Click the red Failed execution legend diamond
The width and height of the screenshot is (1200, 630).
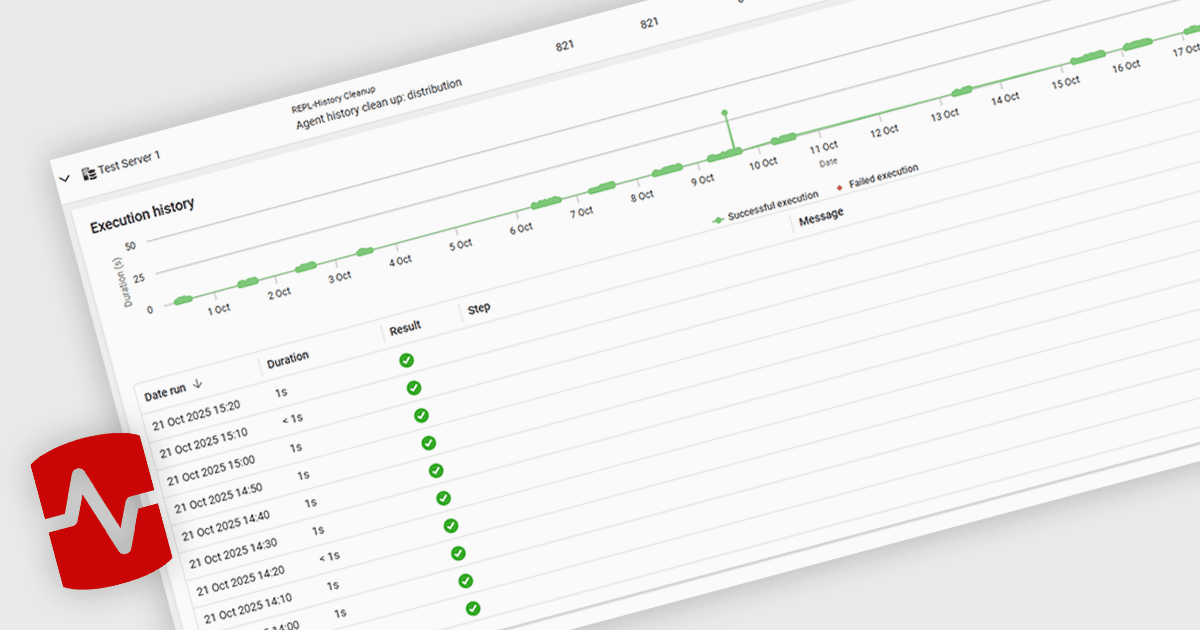coord(839,187)
